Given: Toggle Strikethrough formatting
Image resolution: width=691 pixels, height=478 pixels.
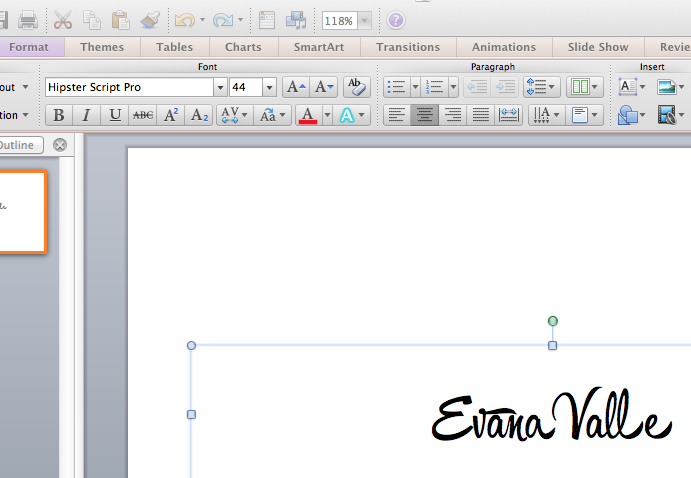Looking at the screenshot, I should click(143, 115).
